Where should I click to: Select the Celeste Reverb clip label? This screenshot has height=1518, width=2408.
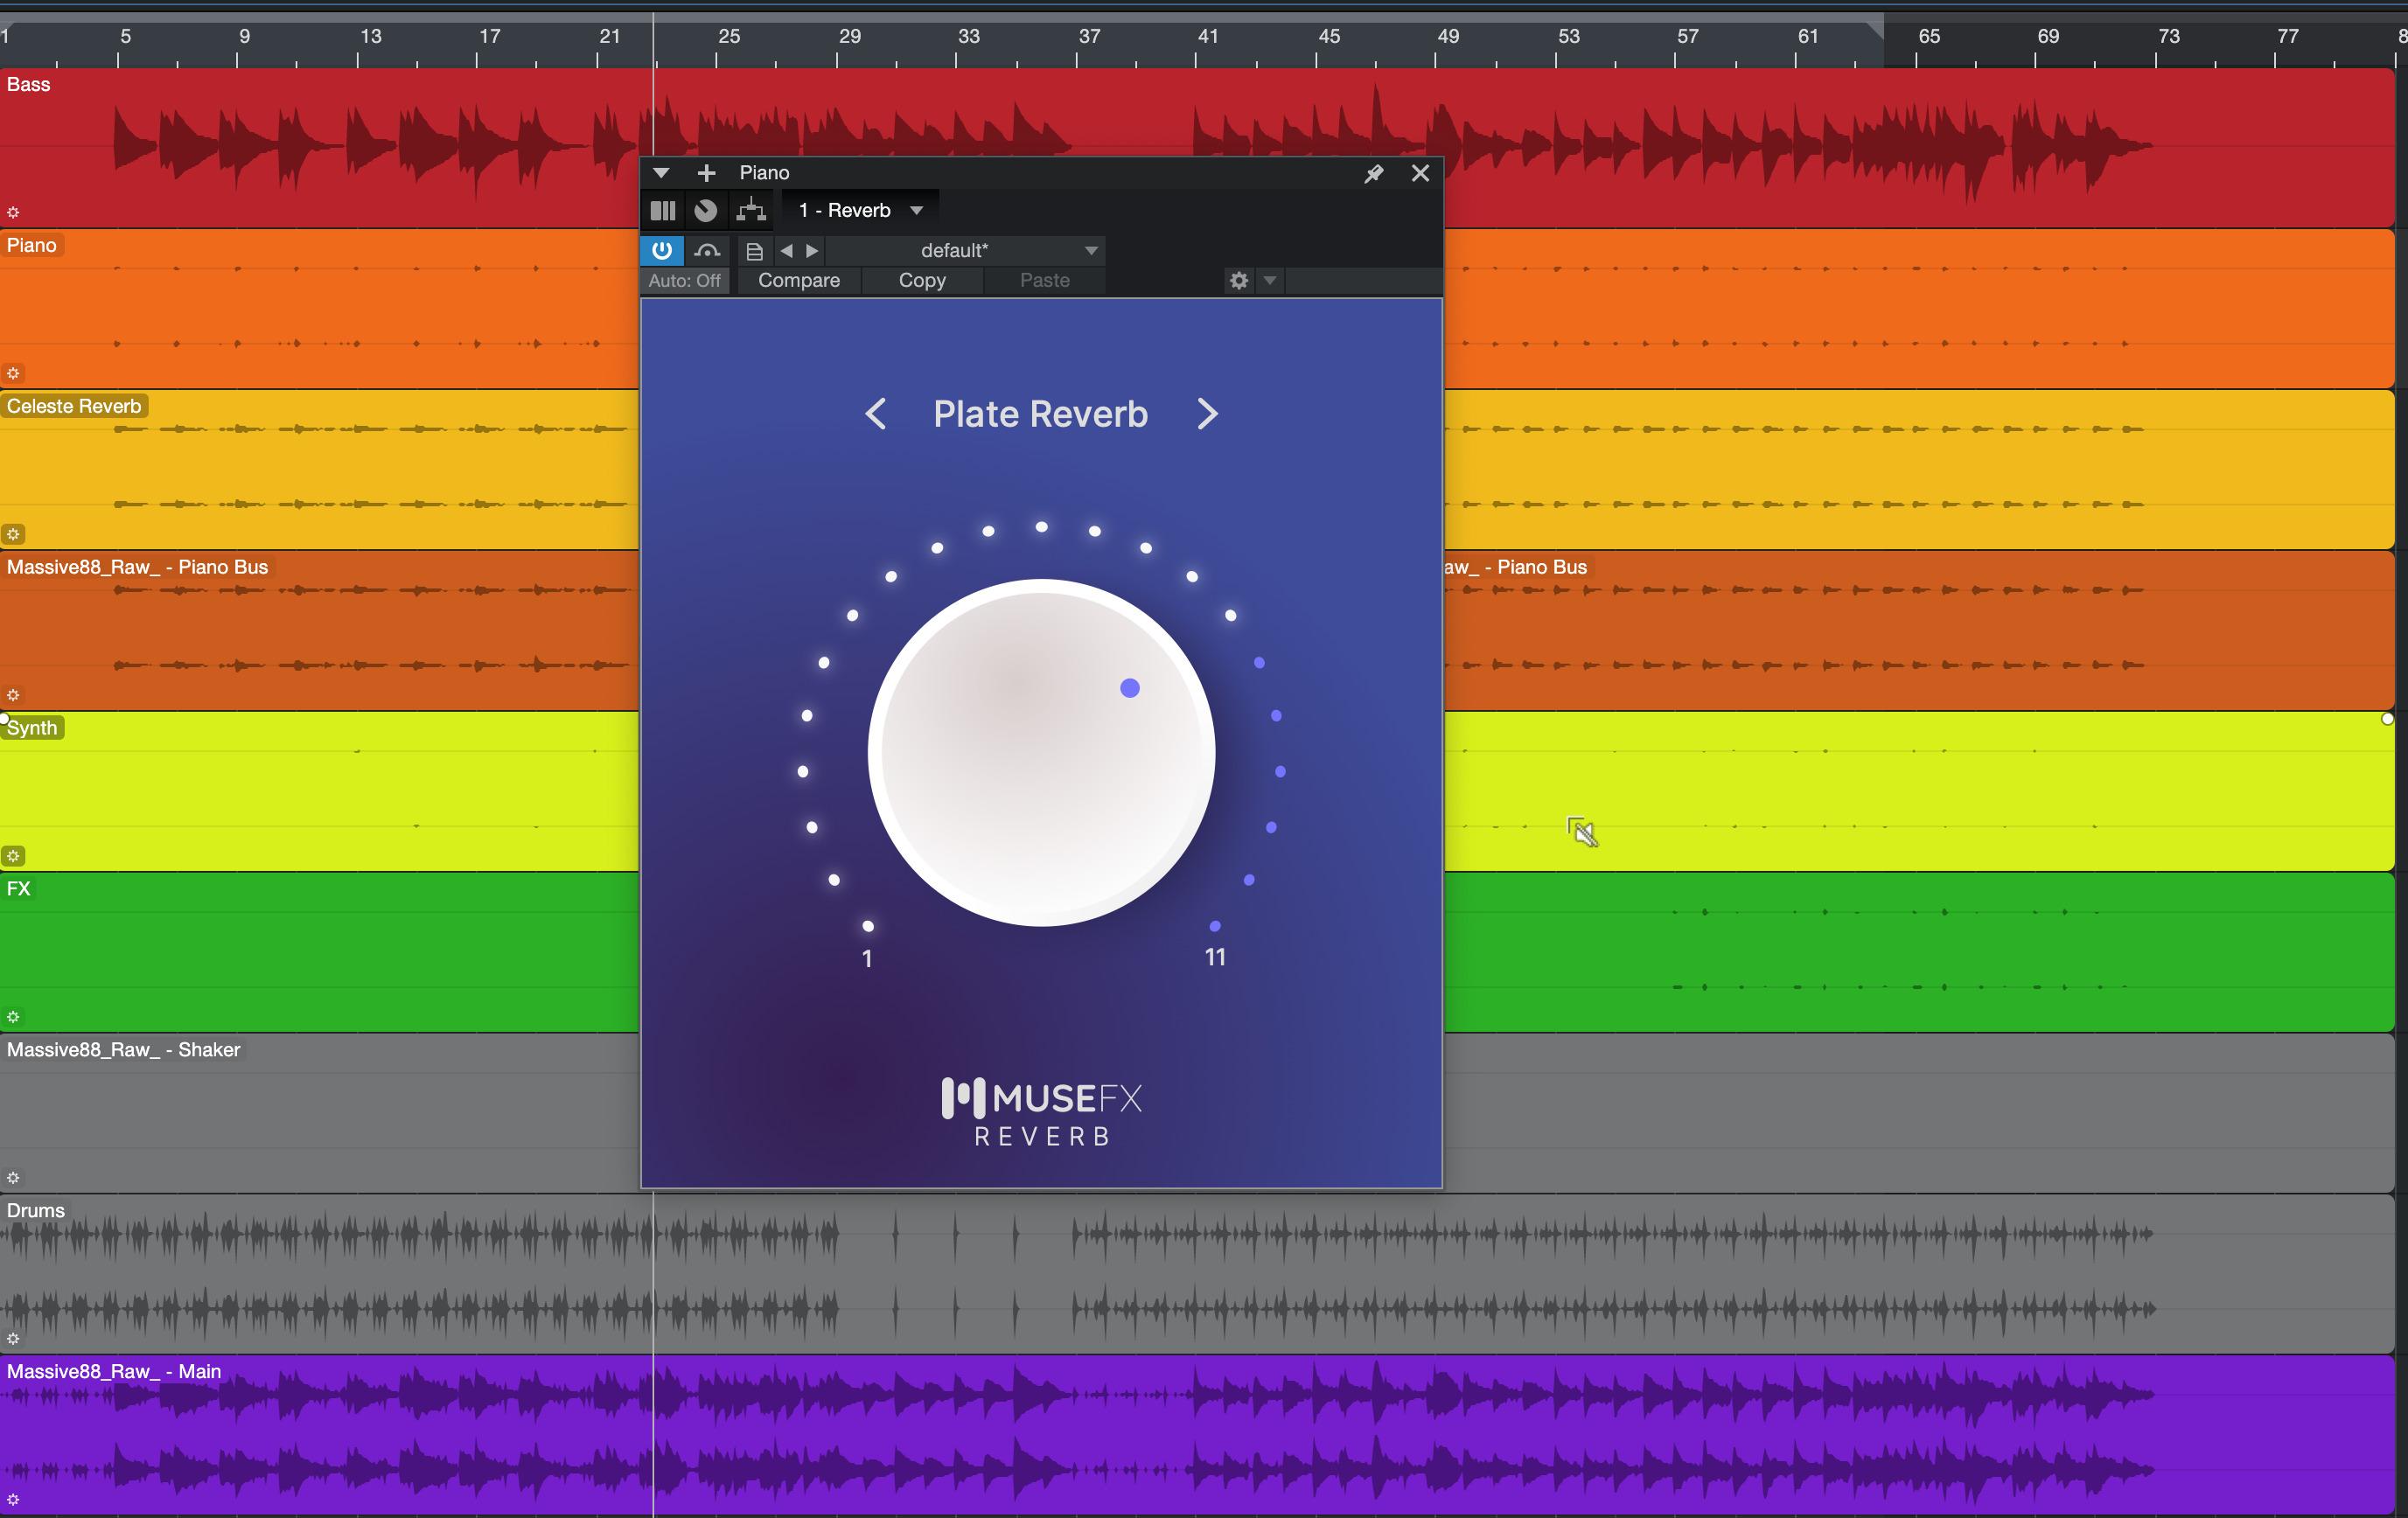click(x=74, y=406)
